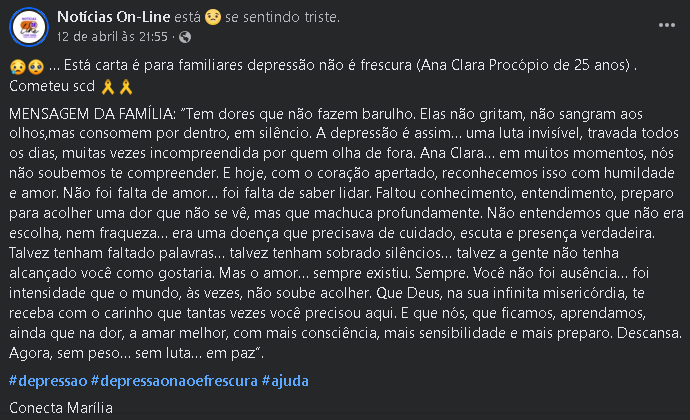Open the post options three-dot menu
Screen dimensions: 690x420
(664, 23)
